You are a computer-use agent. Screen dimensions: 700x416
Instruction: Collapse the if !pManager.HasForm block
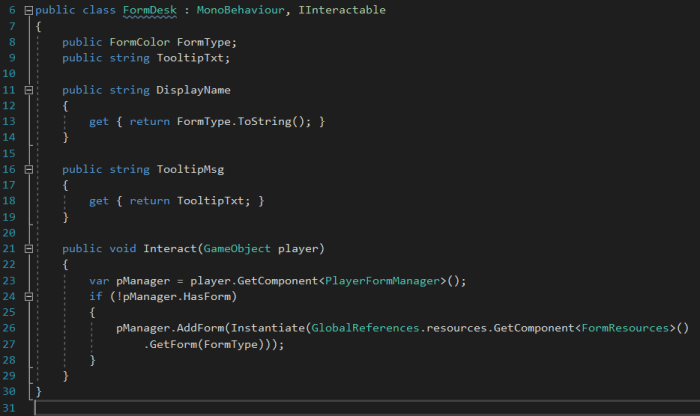pyautogui.click(x=29, y=296)
